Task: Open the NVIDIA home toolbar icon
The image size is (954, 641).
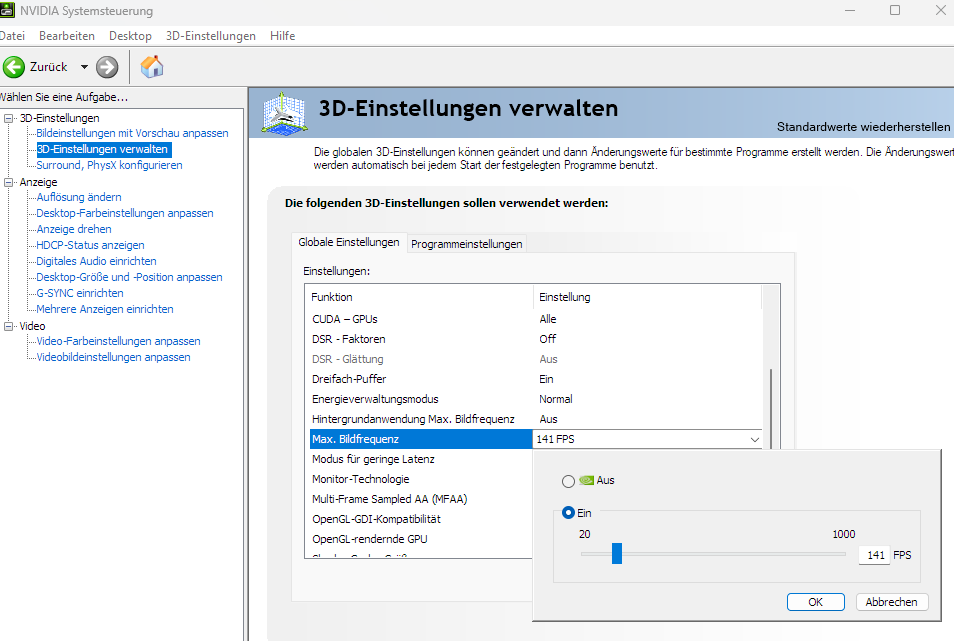Action: pyautogui.click(x=151, y=67)
